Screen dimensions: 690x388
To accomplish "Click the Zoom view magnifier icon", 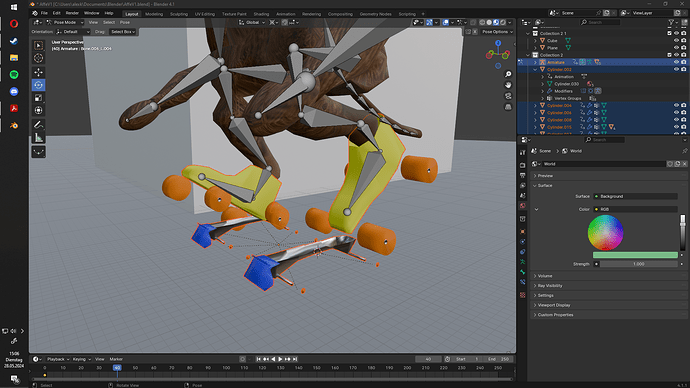I will [x=508, y=74].
